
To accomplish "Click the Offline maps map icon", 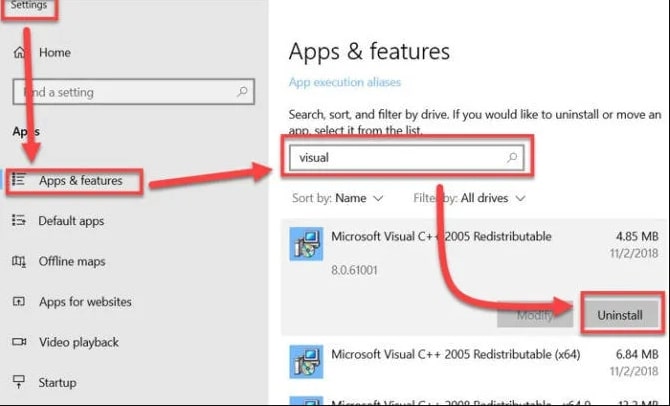I will point(19,261).
